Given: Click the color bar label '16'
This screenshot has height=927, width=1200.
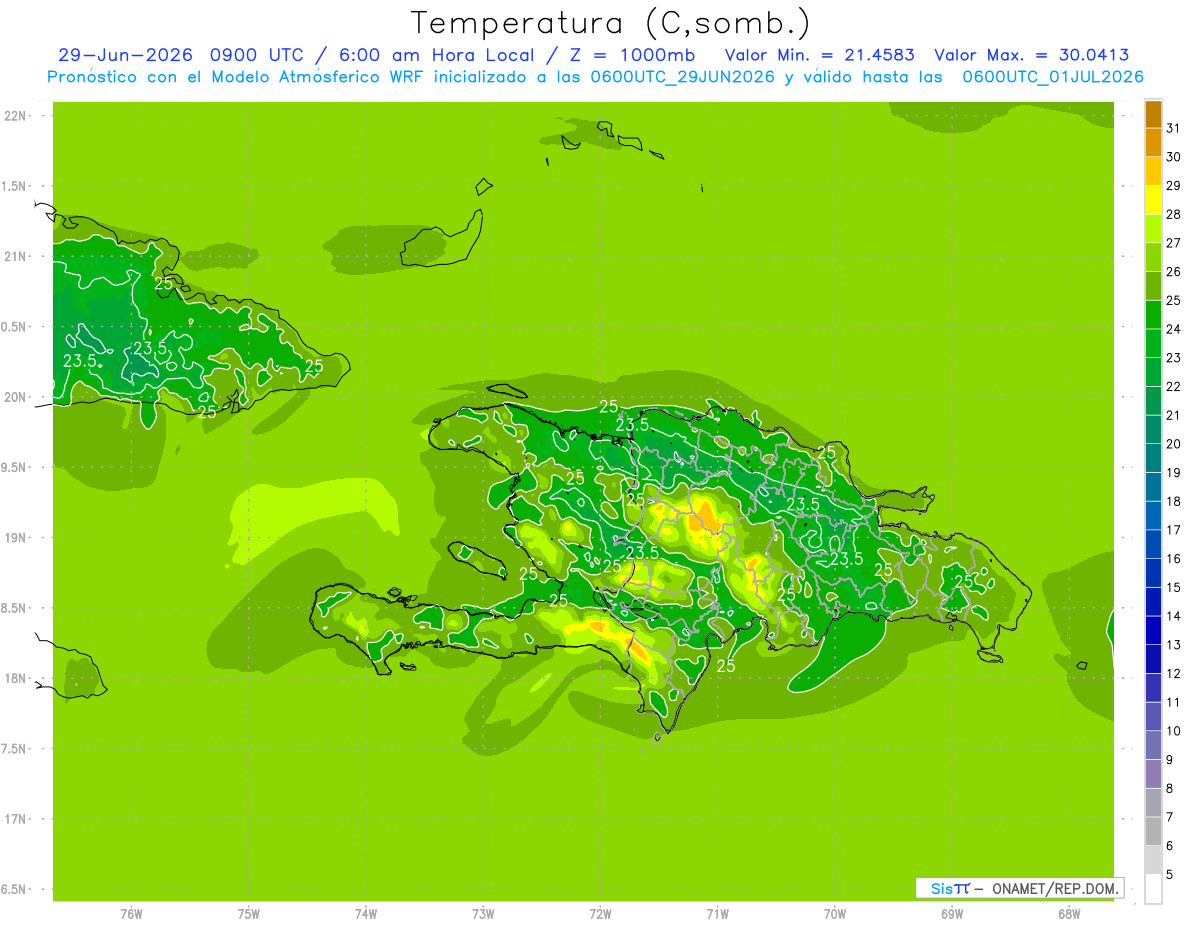Looking at the screenshot, I should (1173, 559).
